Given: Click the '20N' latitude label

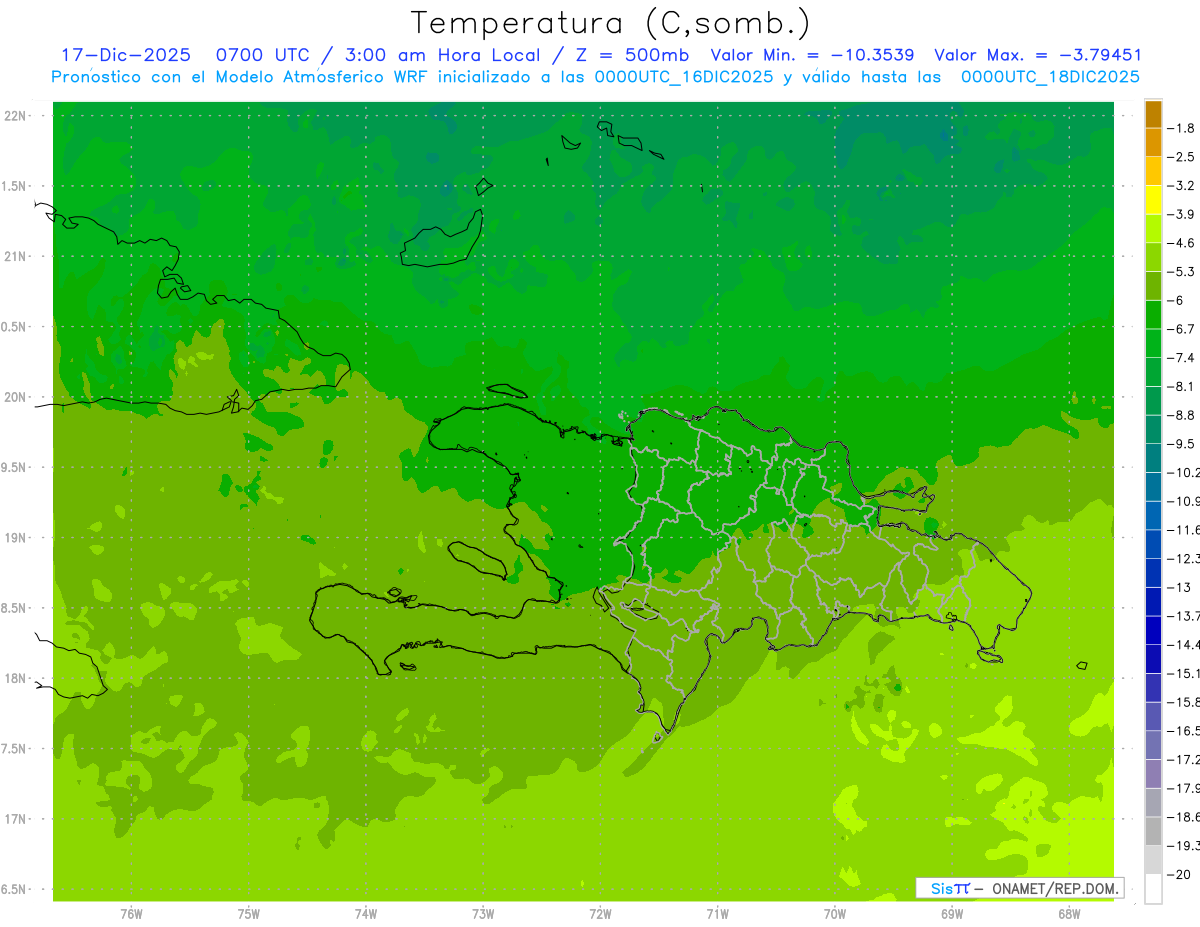Looking at the screenshot, I should [15, 397].
